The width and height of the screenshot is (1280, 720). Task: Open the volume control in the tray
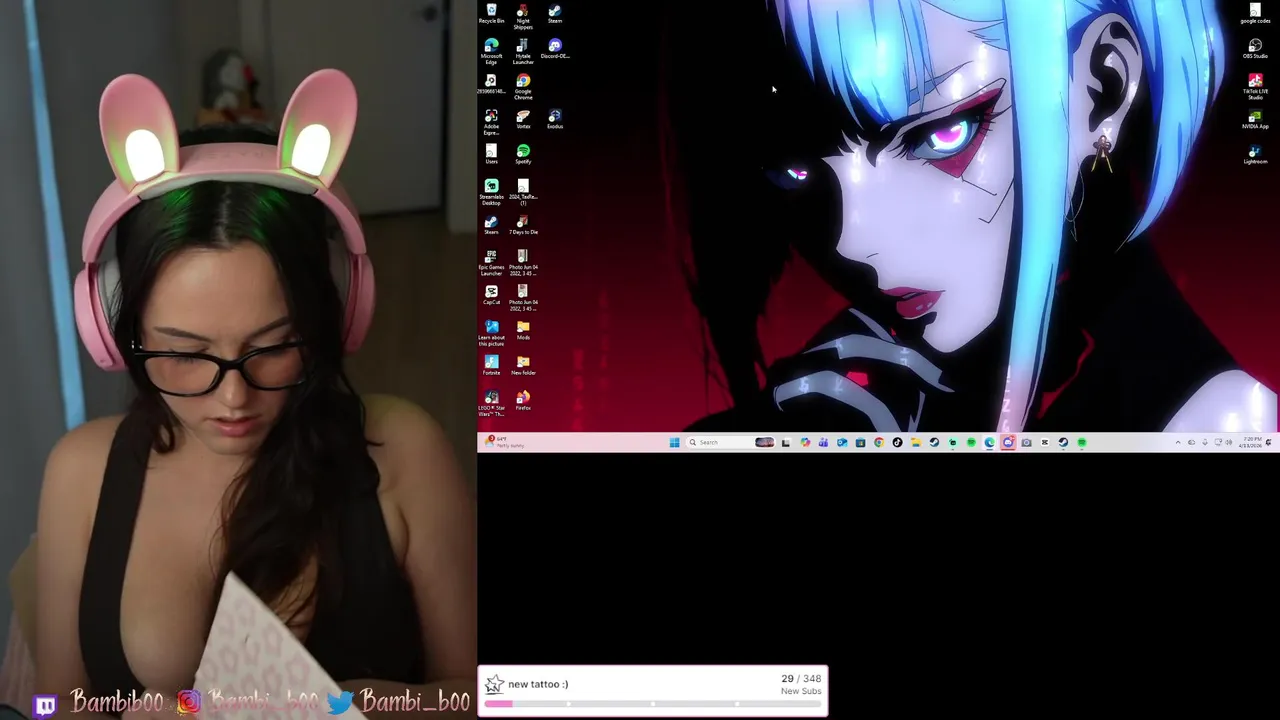tap(1229, 442)
